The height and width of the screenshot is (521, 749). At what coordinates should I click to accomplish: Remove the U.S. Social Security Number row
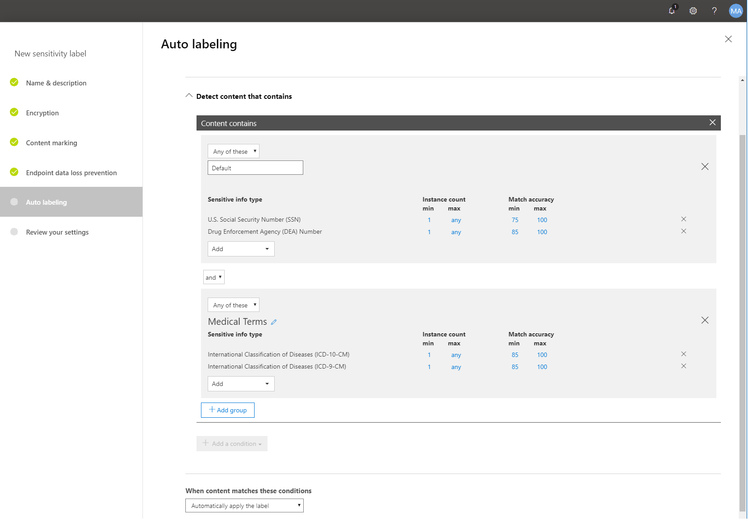click(x=684, y=219)
